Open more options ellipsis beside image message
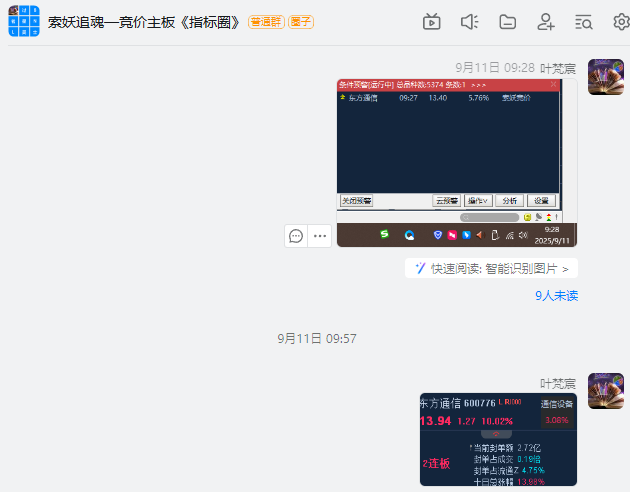 pos(320,236)
